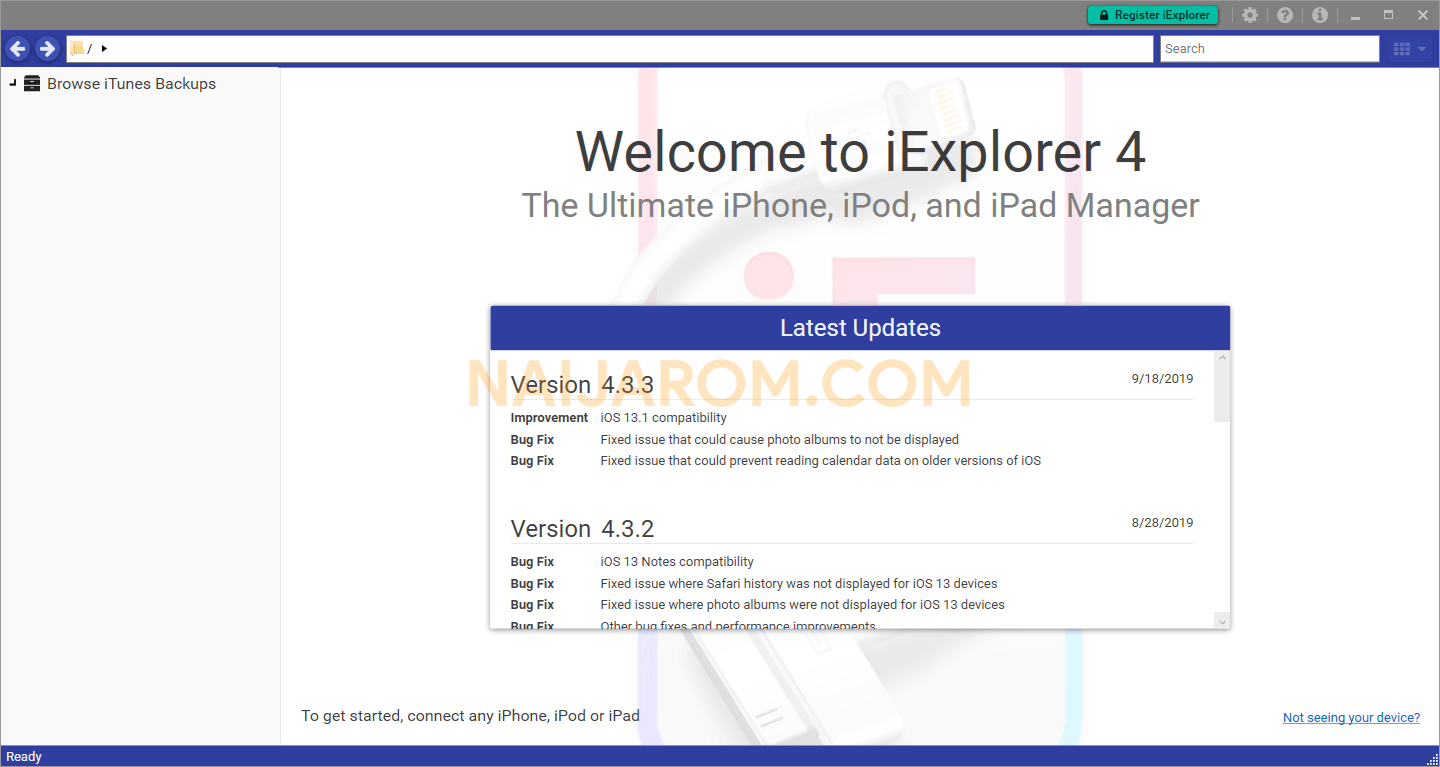Open the info icon in title bar
Screen dimensions: 1440x767
pos(1319,15)
